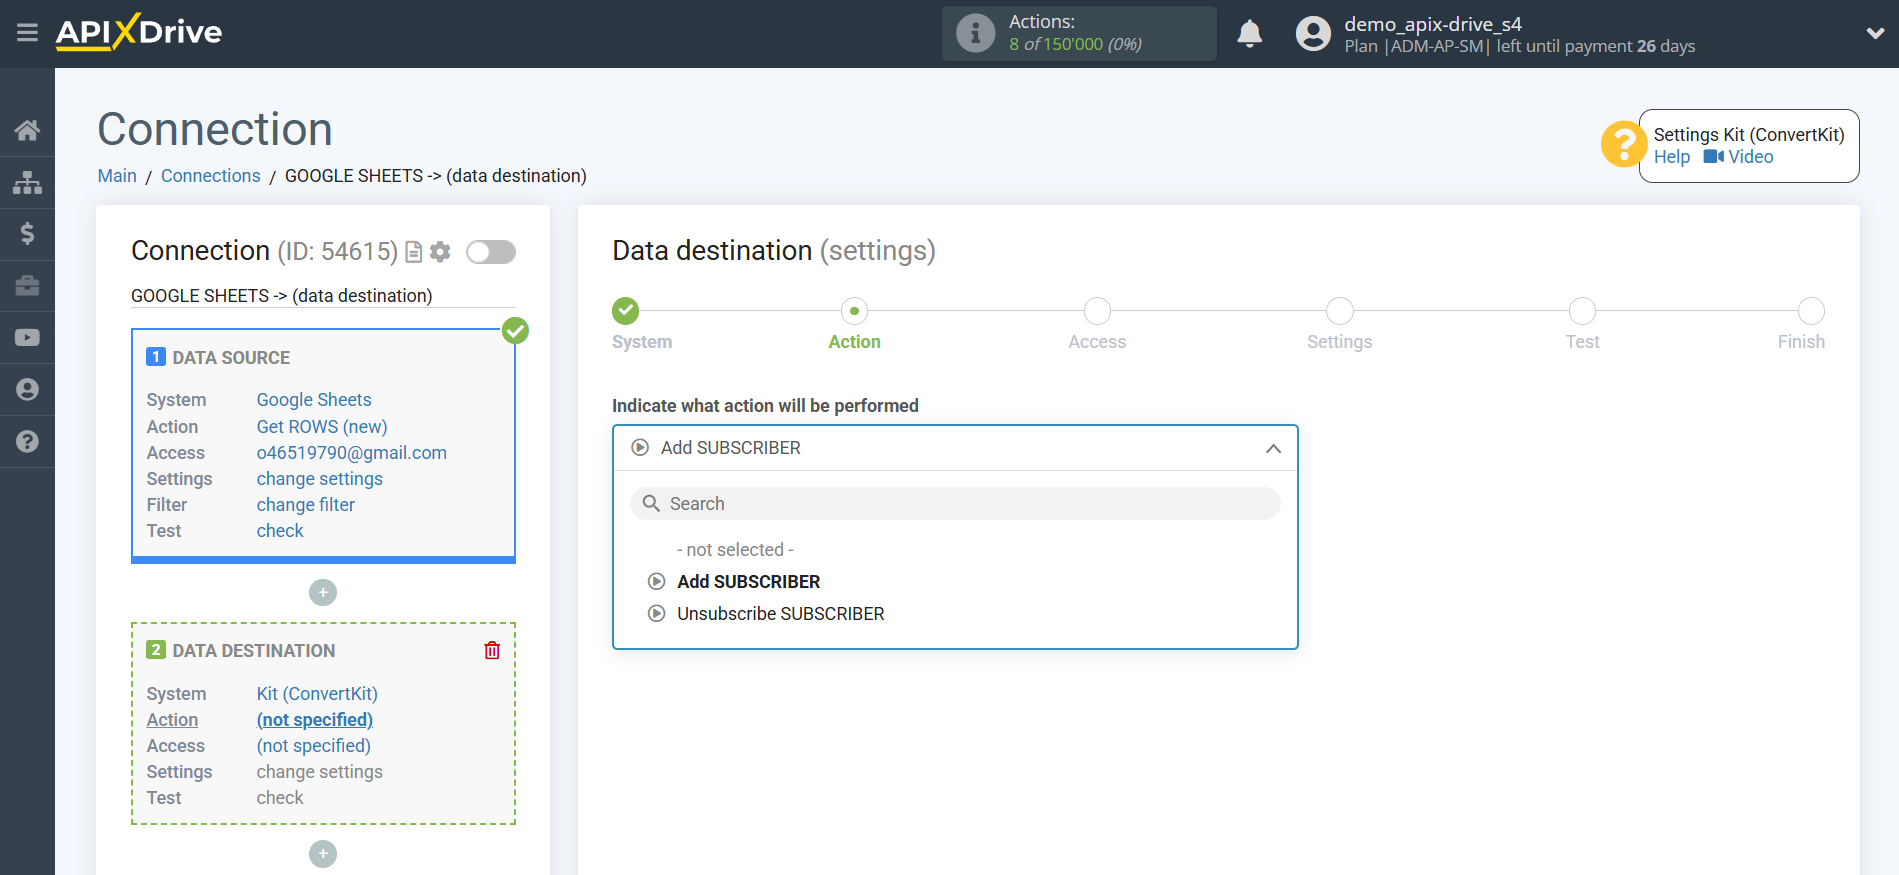Click the demo_apix-drive_s4 account name

[1432, 24]
